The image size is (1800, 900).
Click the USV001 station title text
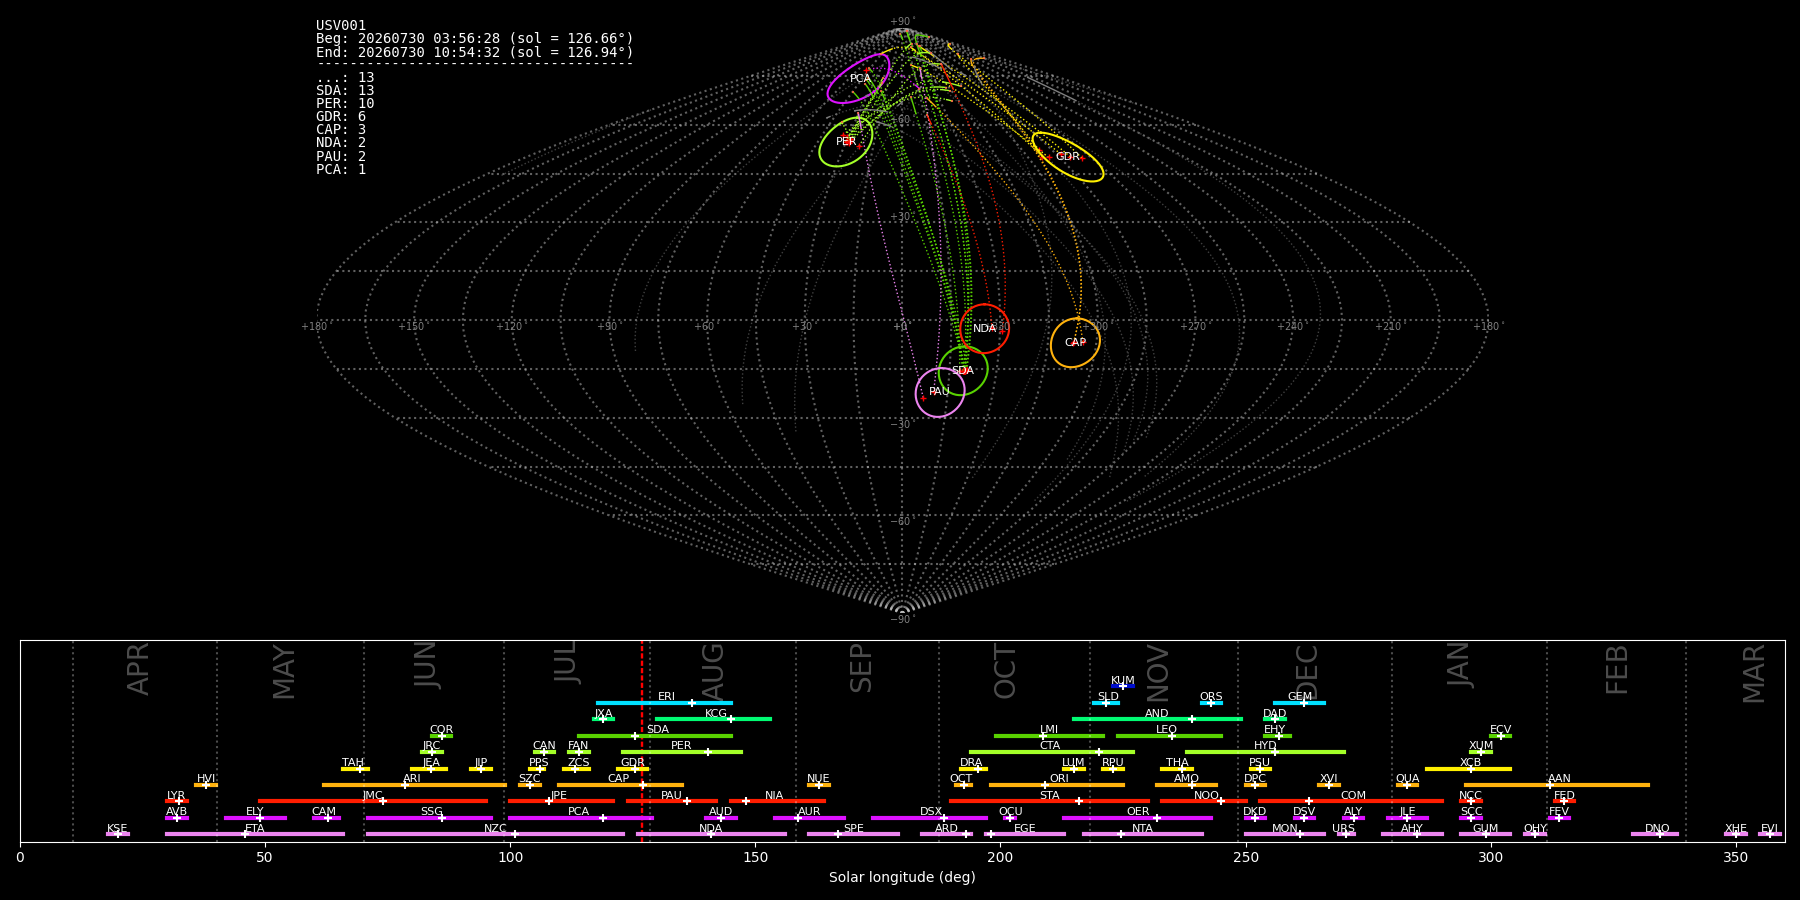coord(341,25)
